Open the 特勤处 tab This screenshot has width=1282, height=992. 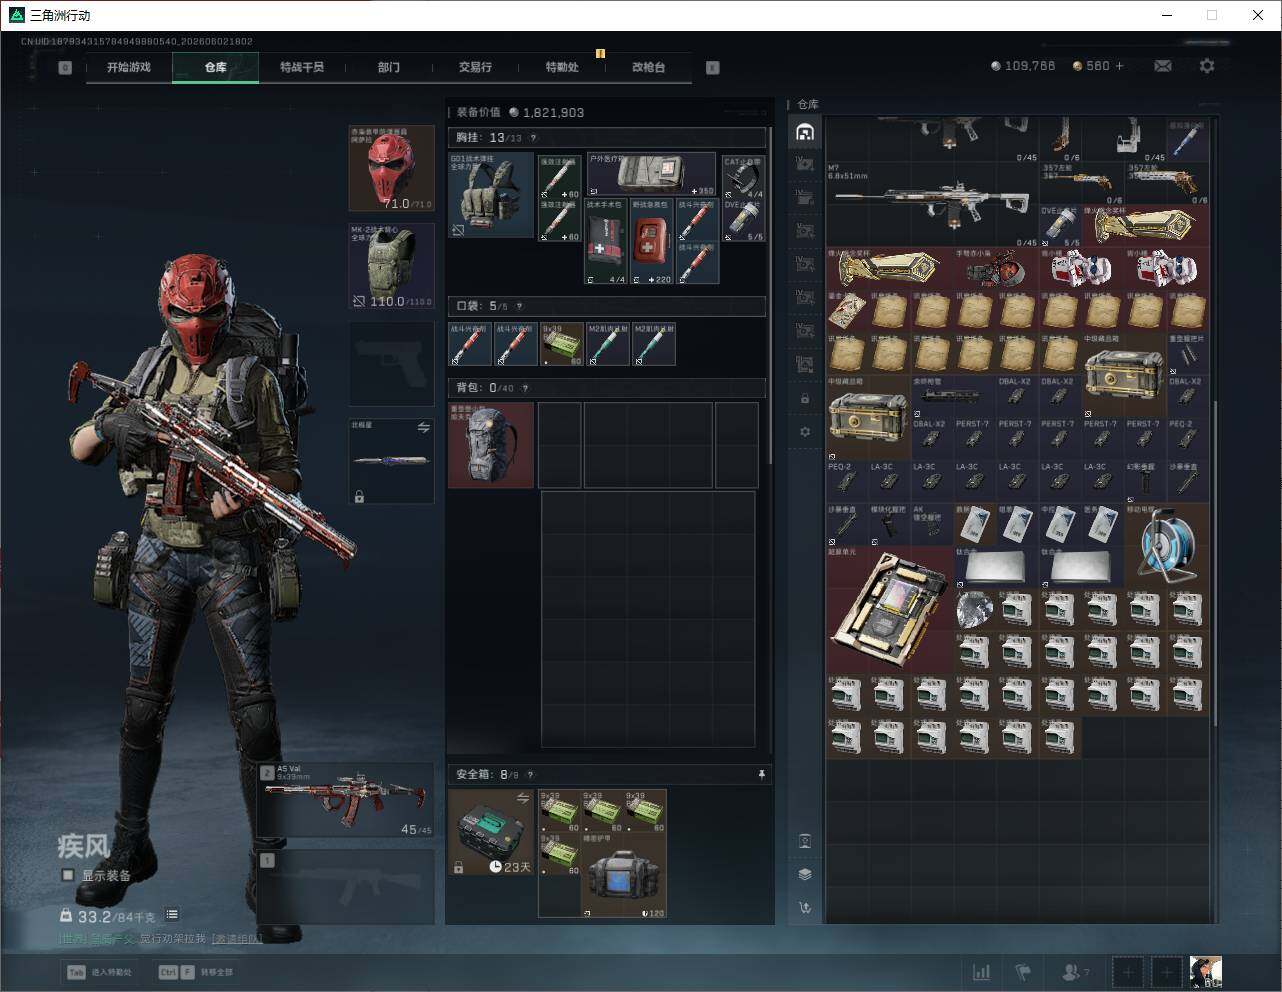562,67
